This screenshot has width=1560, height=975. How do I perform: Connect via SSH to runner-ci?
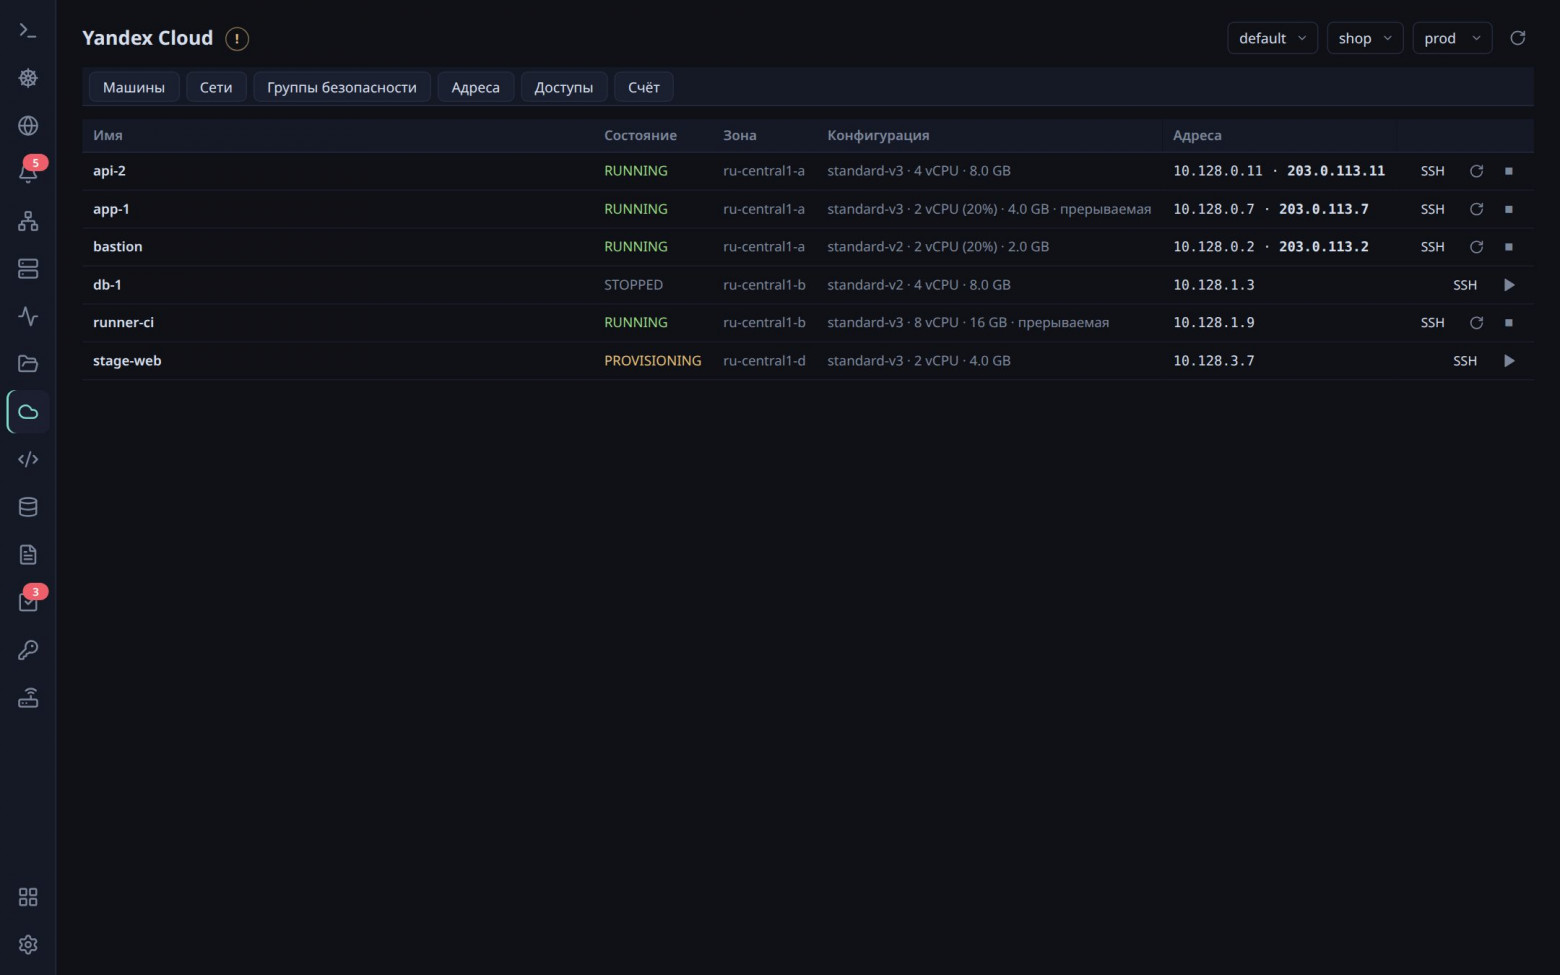[1433, 323]
